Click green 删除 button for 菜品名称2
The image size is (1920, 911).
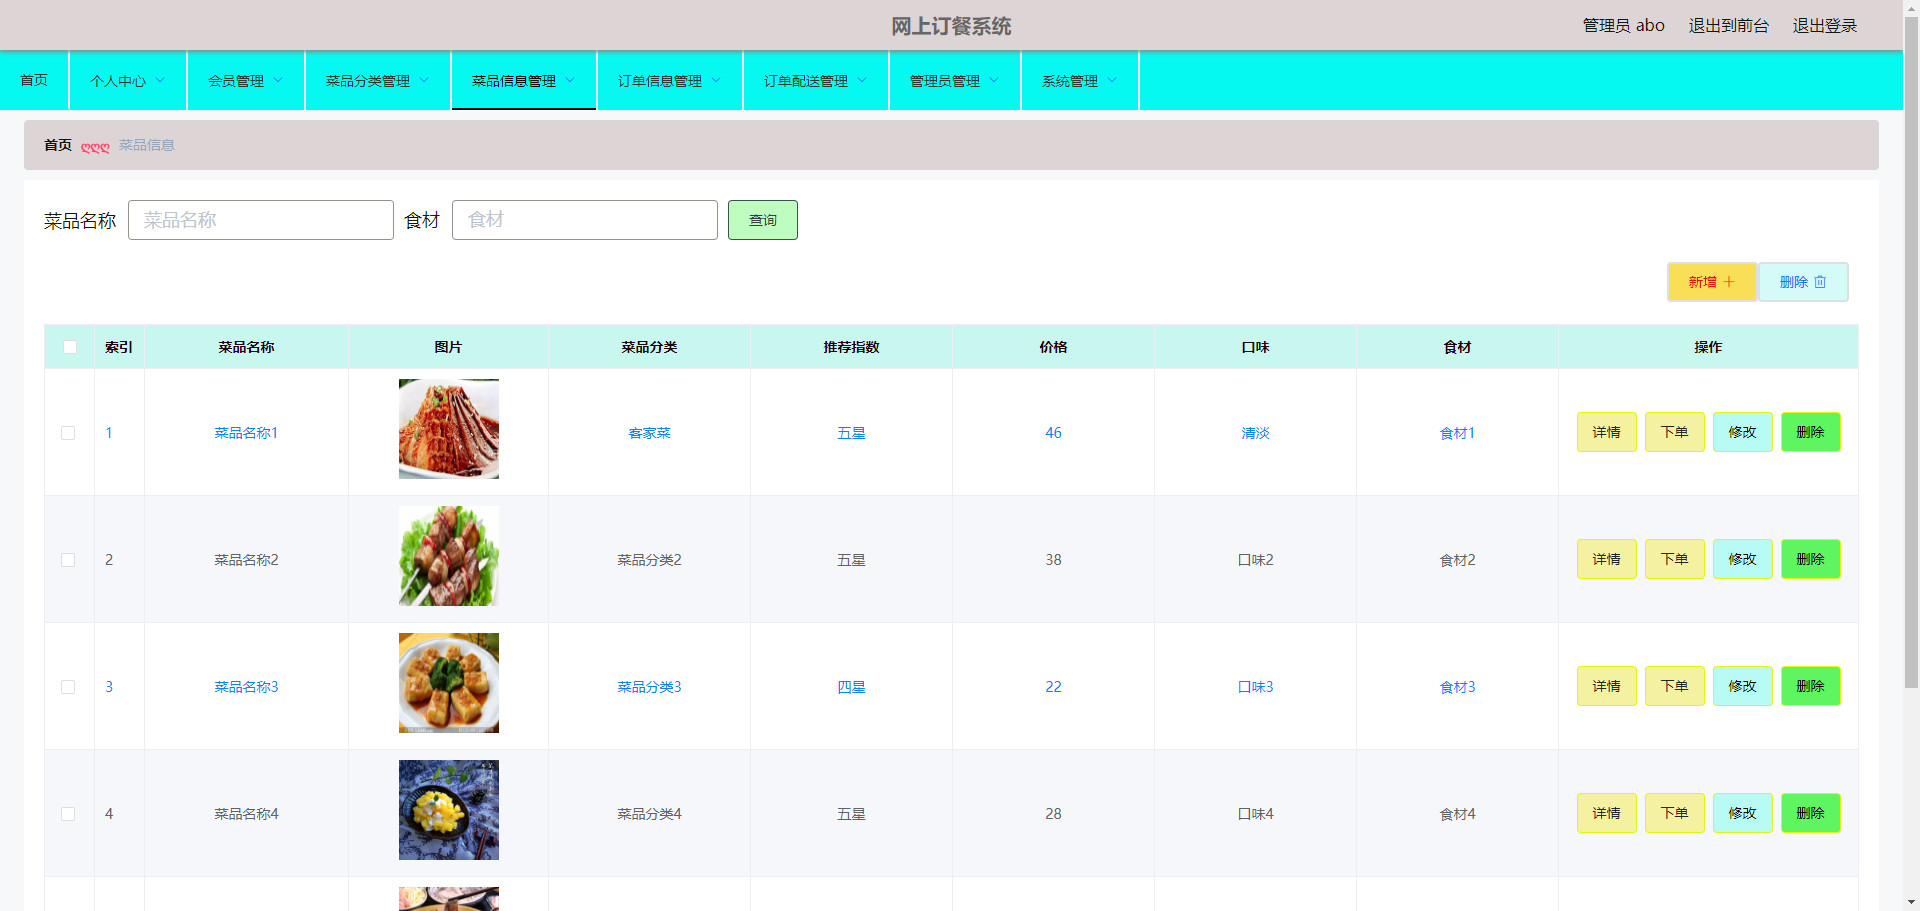tap(1811, 559)
